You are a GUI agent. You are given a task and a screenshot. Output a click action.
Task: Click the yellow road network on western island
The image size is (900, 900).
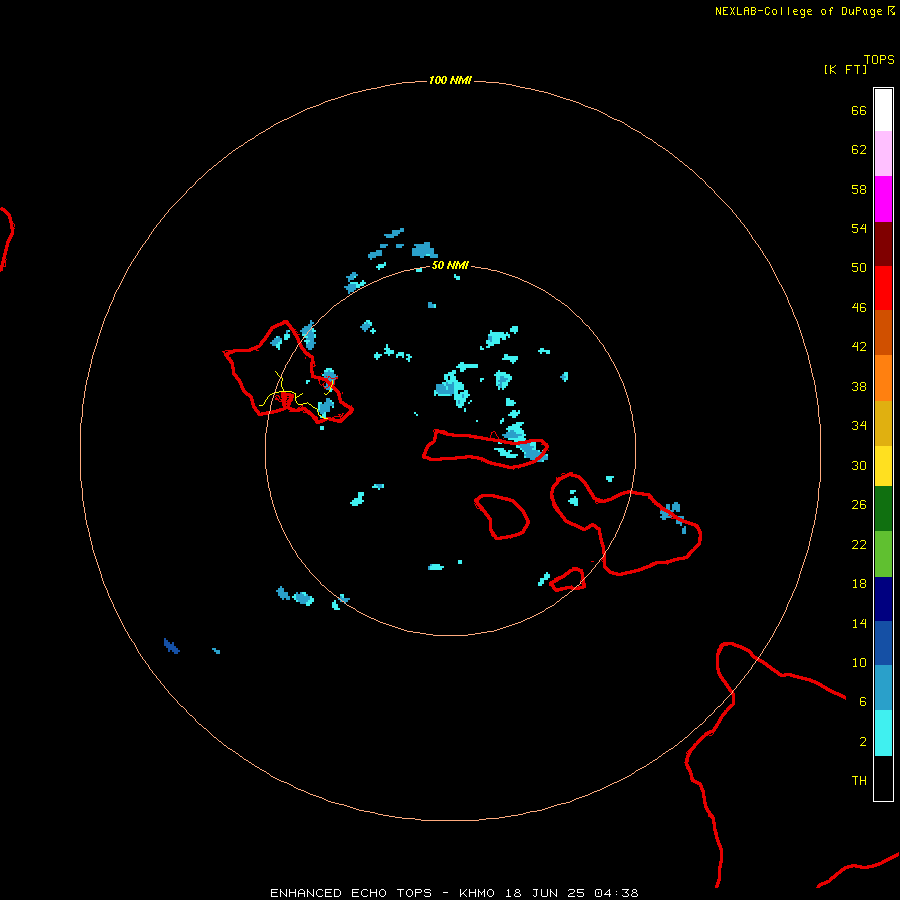click(298, 395)
